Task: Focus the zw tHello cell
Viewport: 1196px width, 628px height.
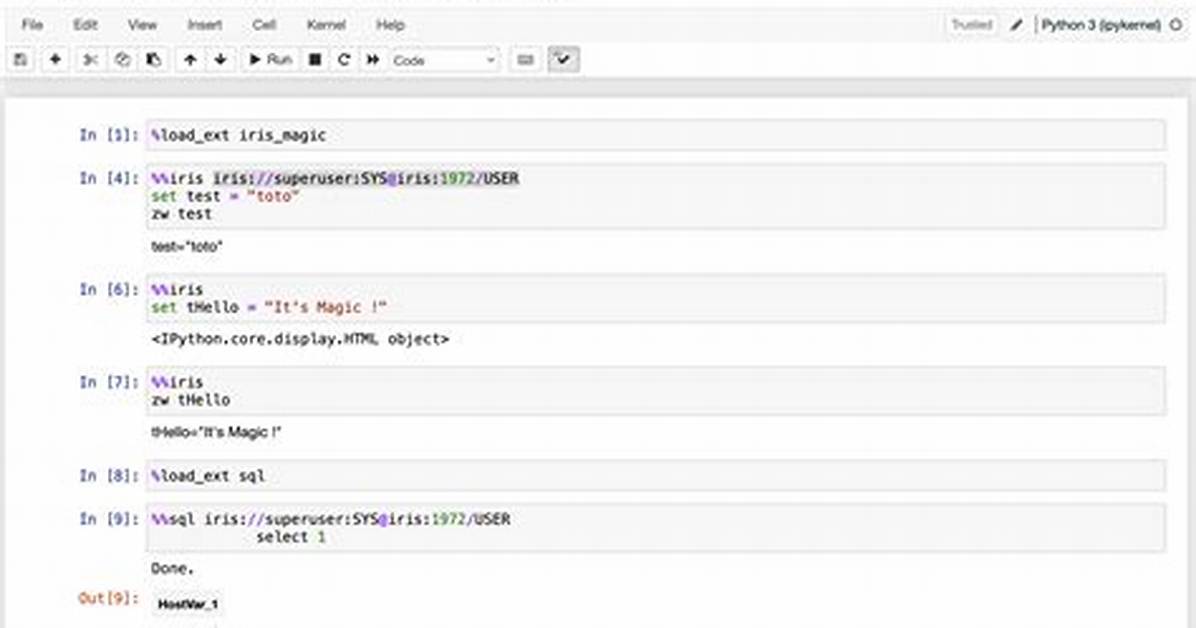Action: click(x=655, y=391)
